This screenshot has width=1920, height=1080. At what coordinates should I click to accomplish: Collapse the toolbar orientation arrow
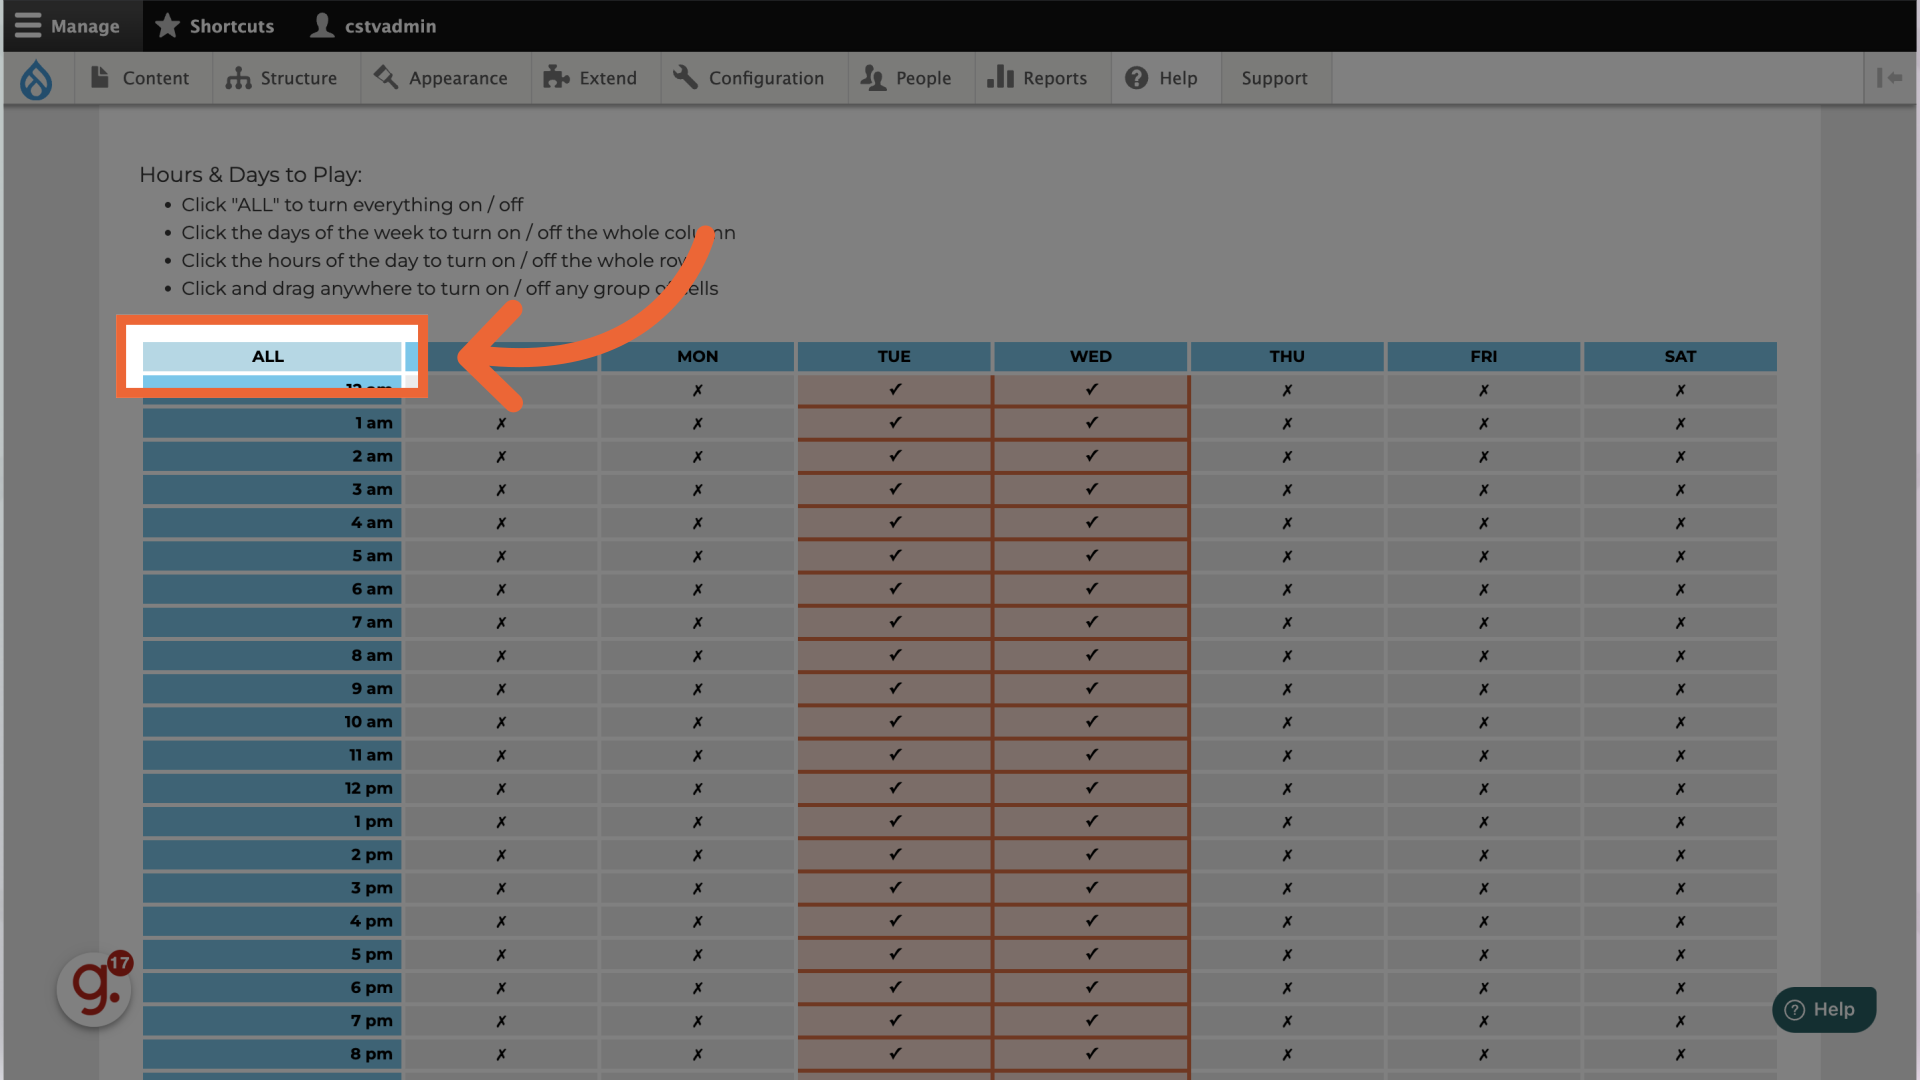1889,78
